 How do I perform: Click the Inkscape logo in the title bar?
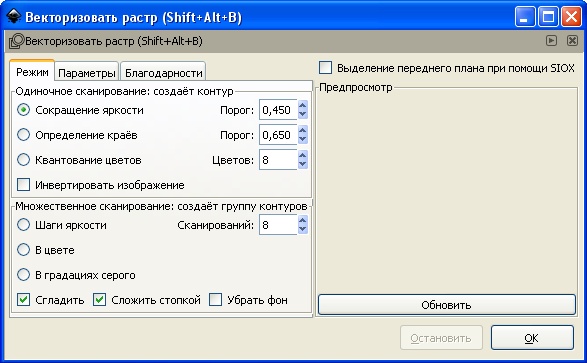pos(13,16)
